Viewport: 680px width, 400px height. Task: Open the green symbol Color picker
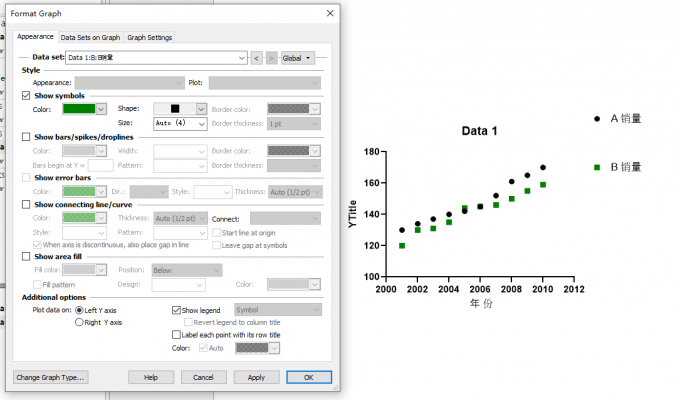click(84, 109)
